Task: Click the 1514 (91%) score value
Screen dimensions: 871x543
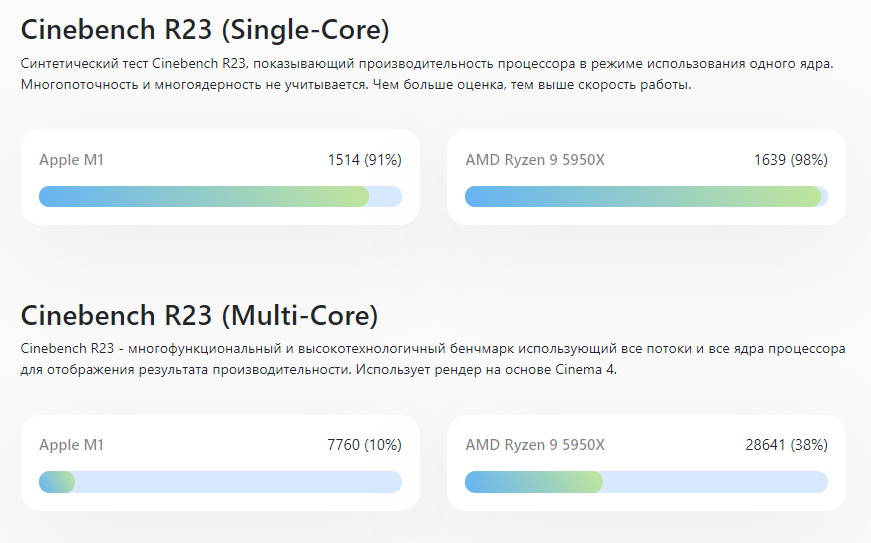Action: [x=364, y=159]
